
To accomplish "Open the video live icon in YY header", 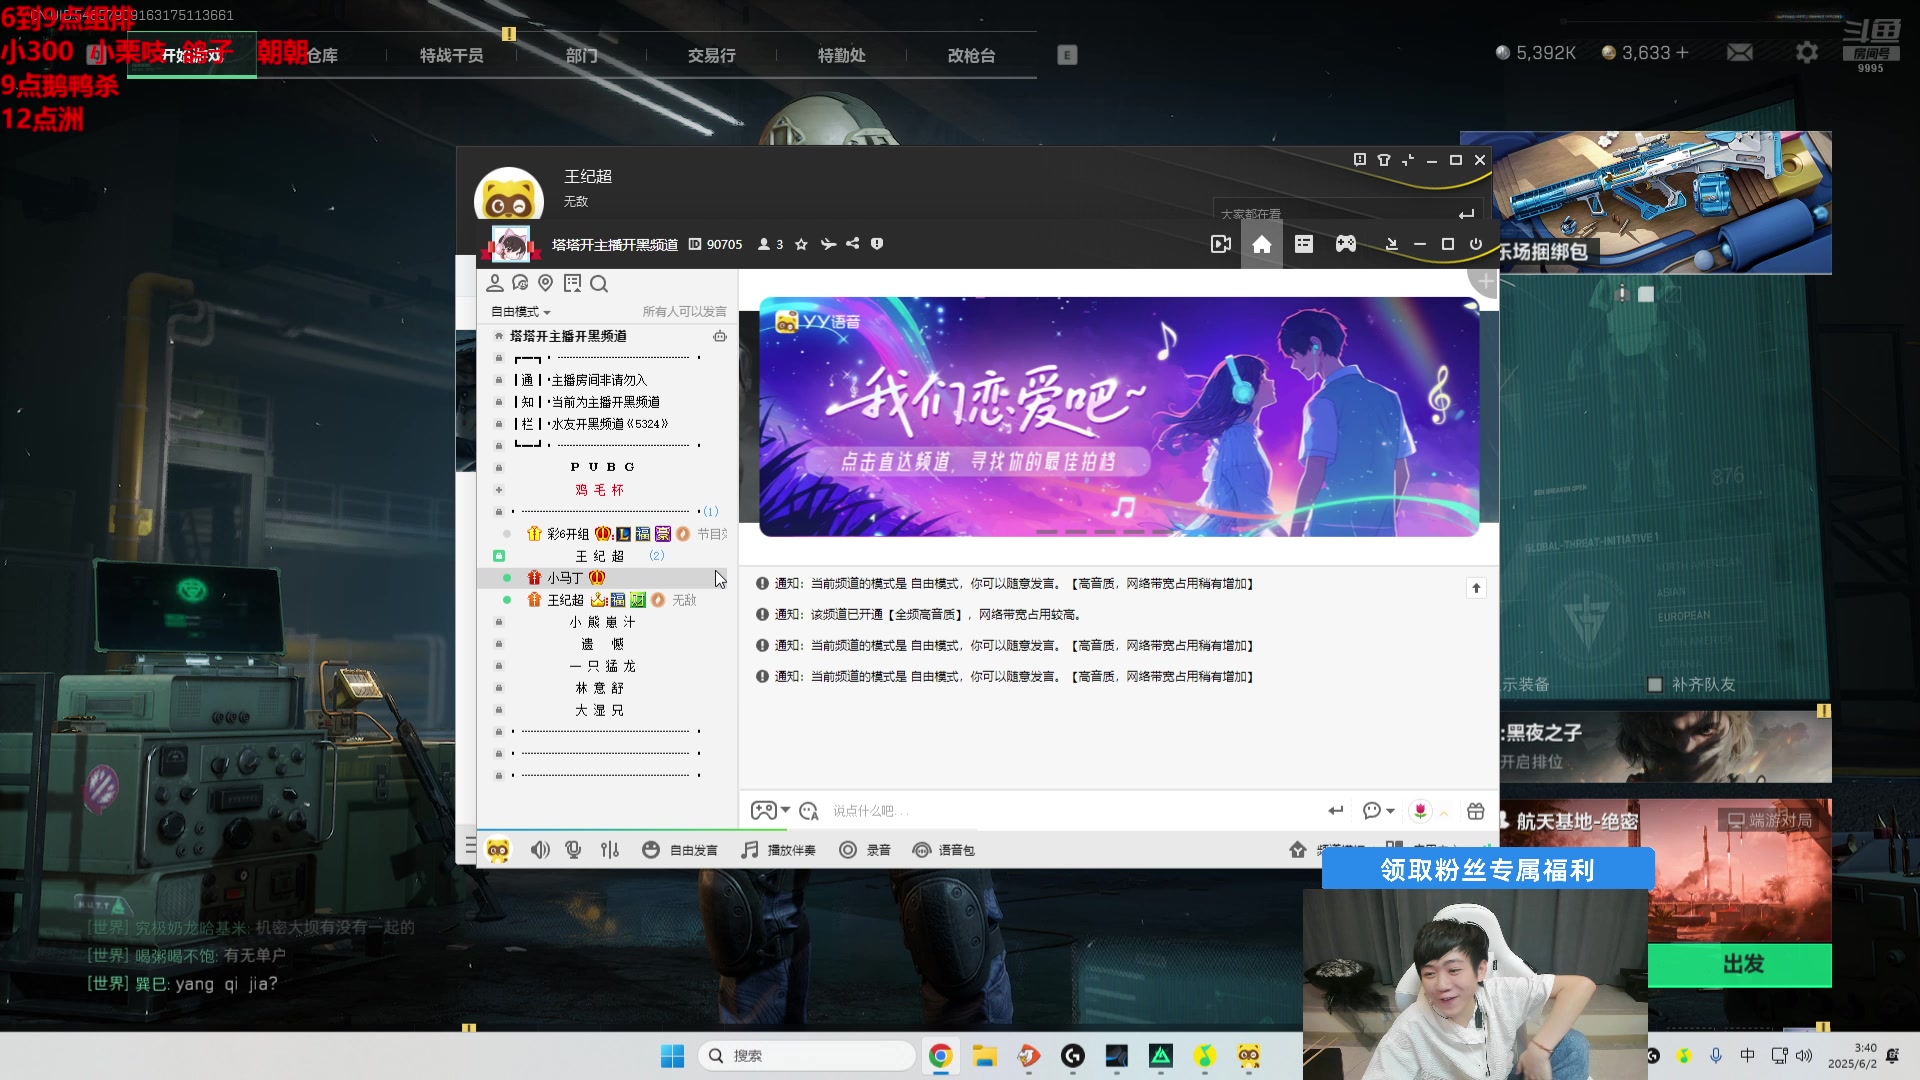I will coord(1220,244).
